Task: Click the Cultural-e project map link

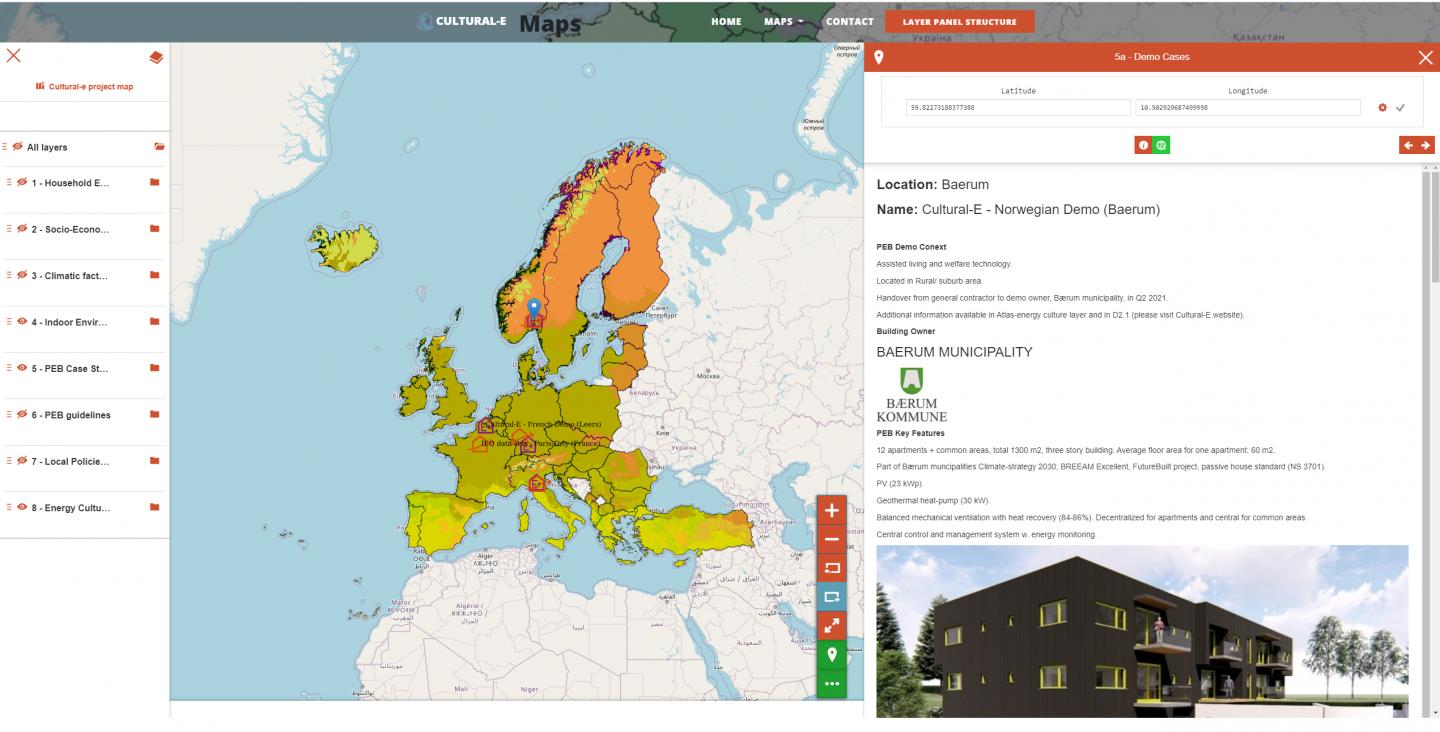Action: (84, 87)
